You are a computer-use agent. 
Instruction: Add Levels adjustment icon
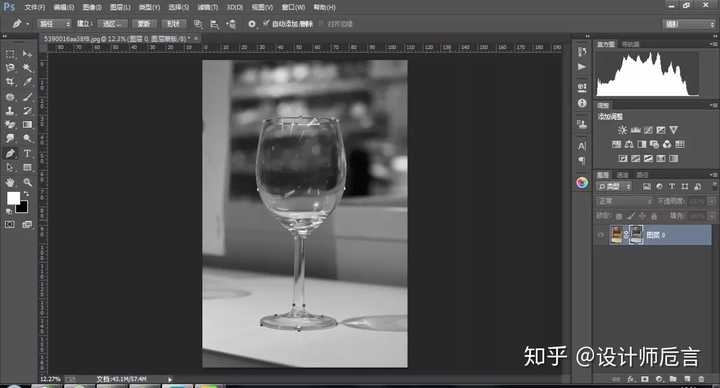636,130
